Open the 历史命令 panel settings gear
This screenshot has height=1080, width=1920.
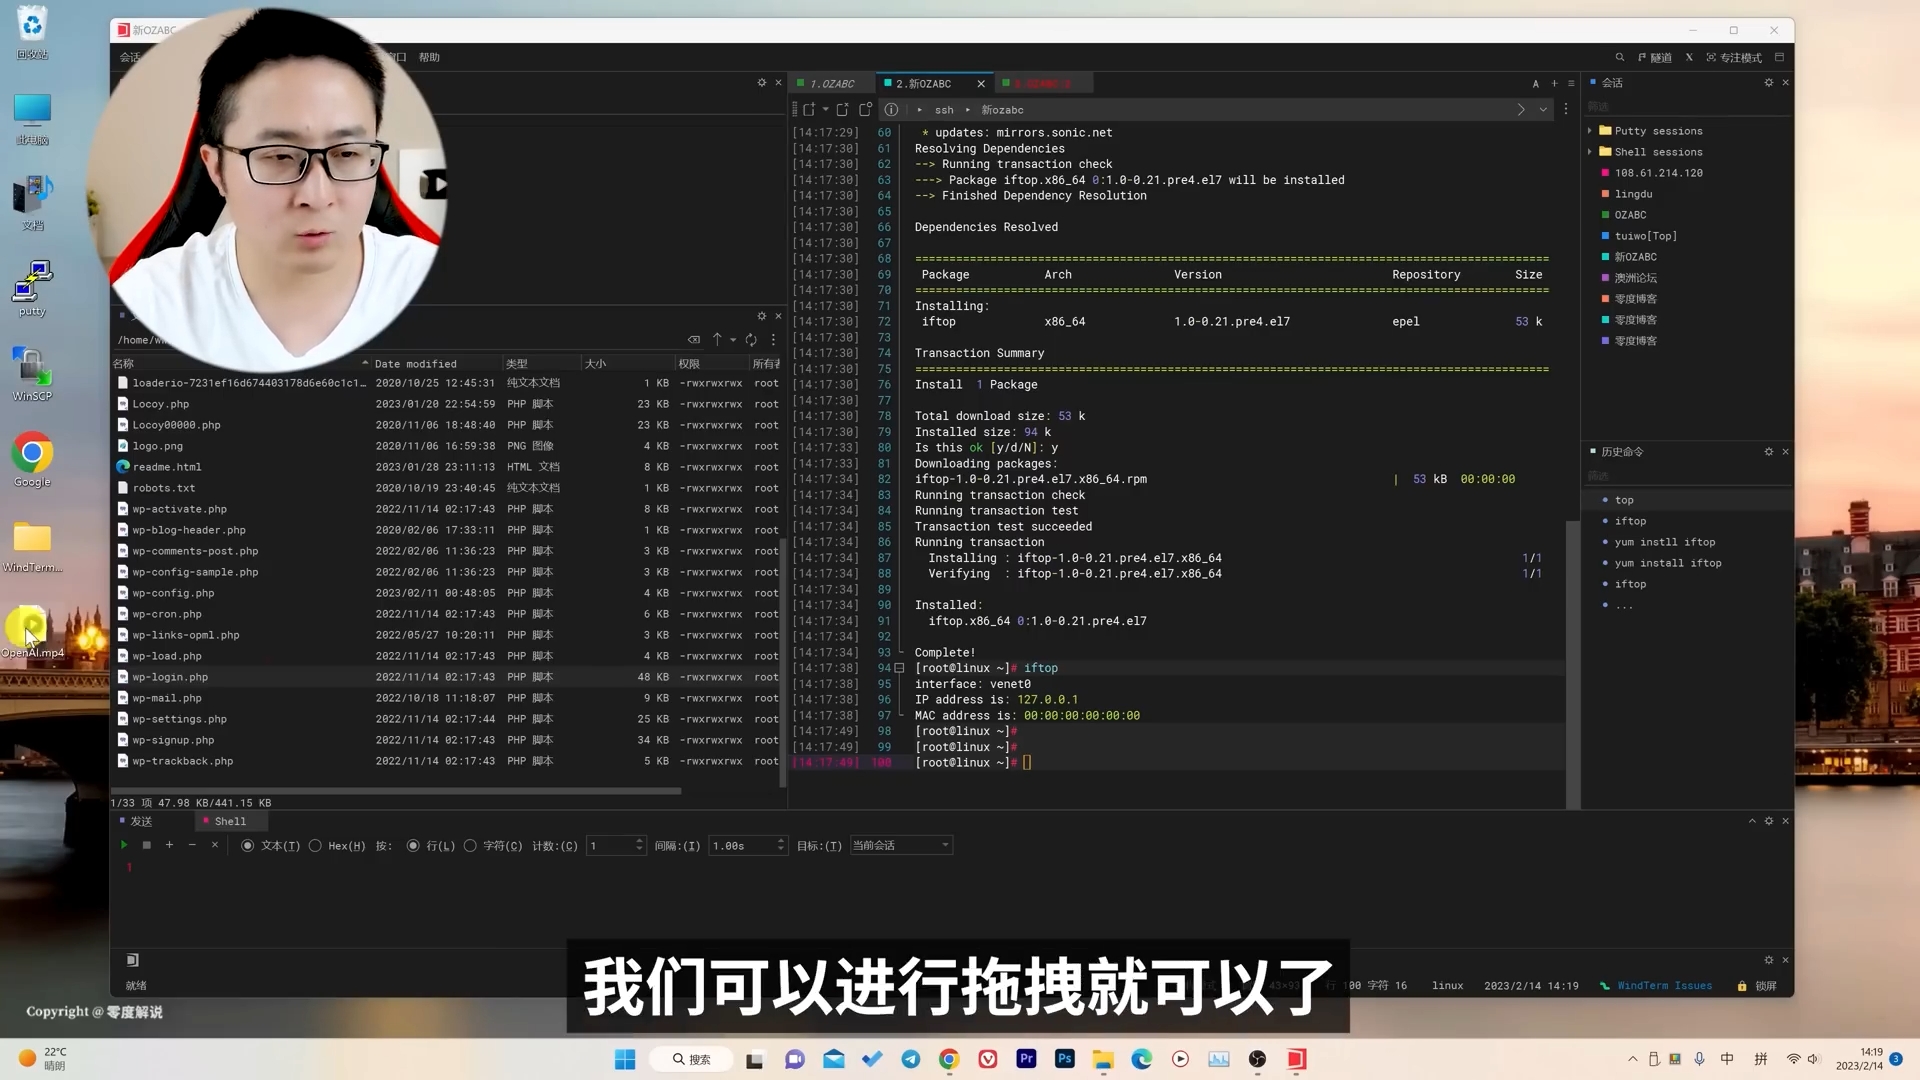1768,451
